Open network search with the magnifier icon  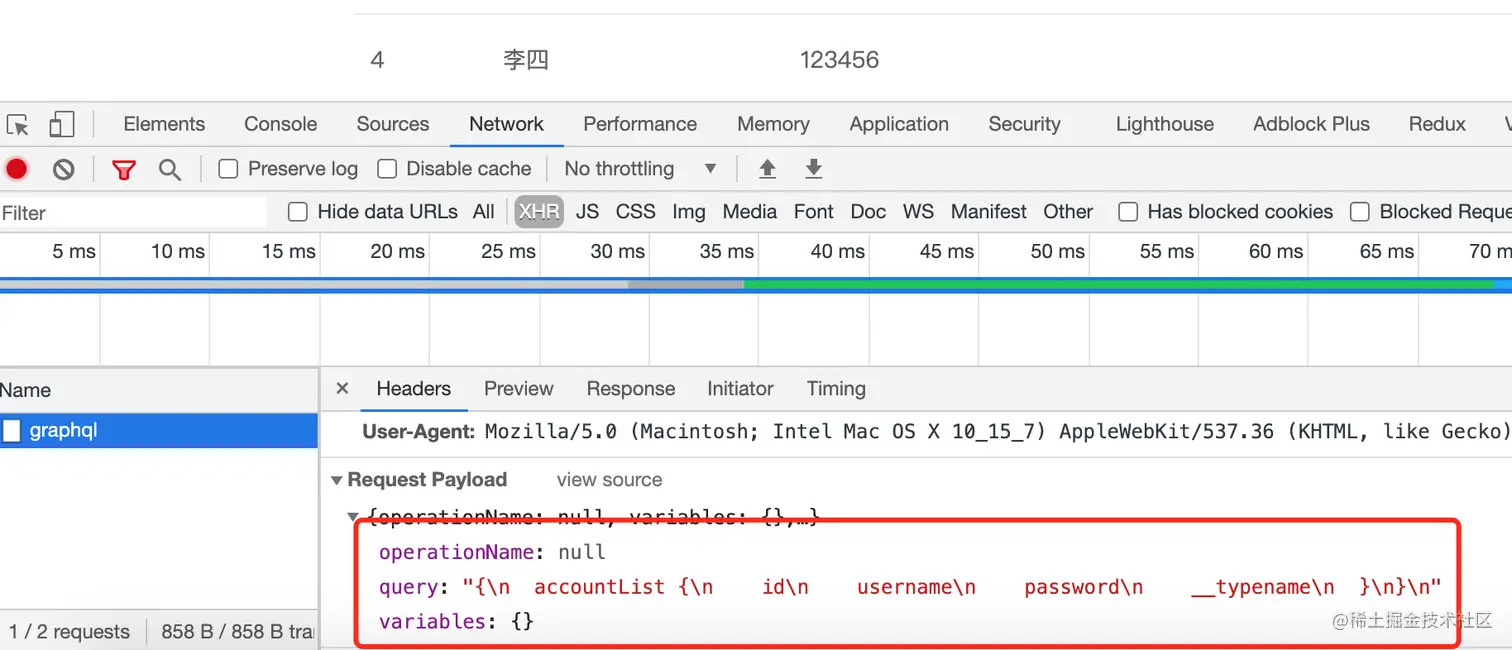(x=170, y=169)
